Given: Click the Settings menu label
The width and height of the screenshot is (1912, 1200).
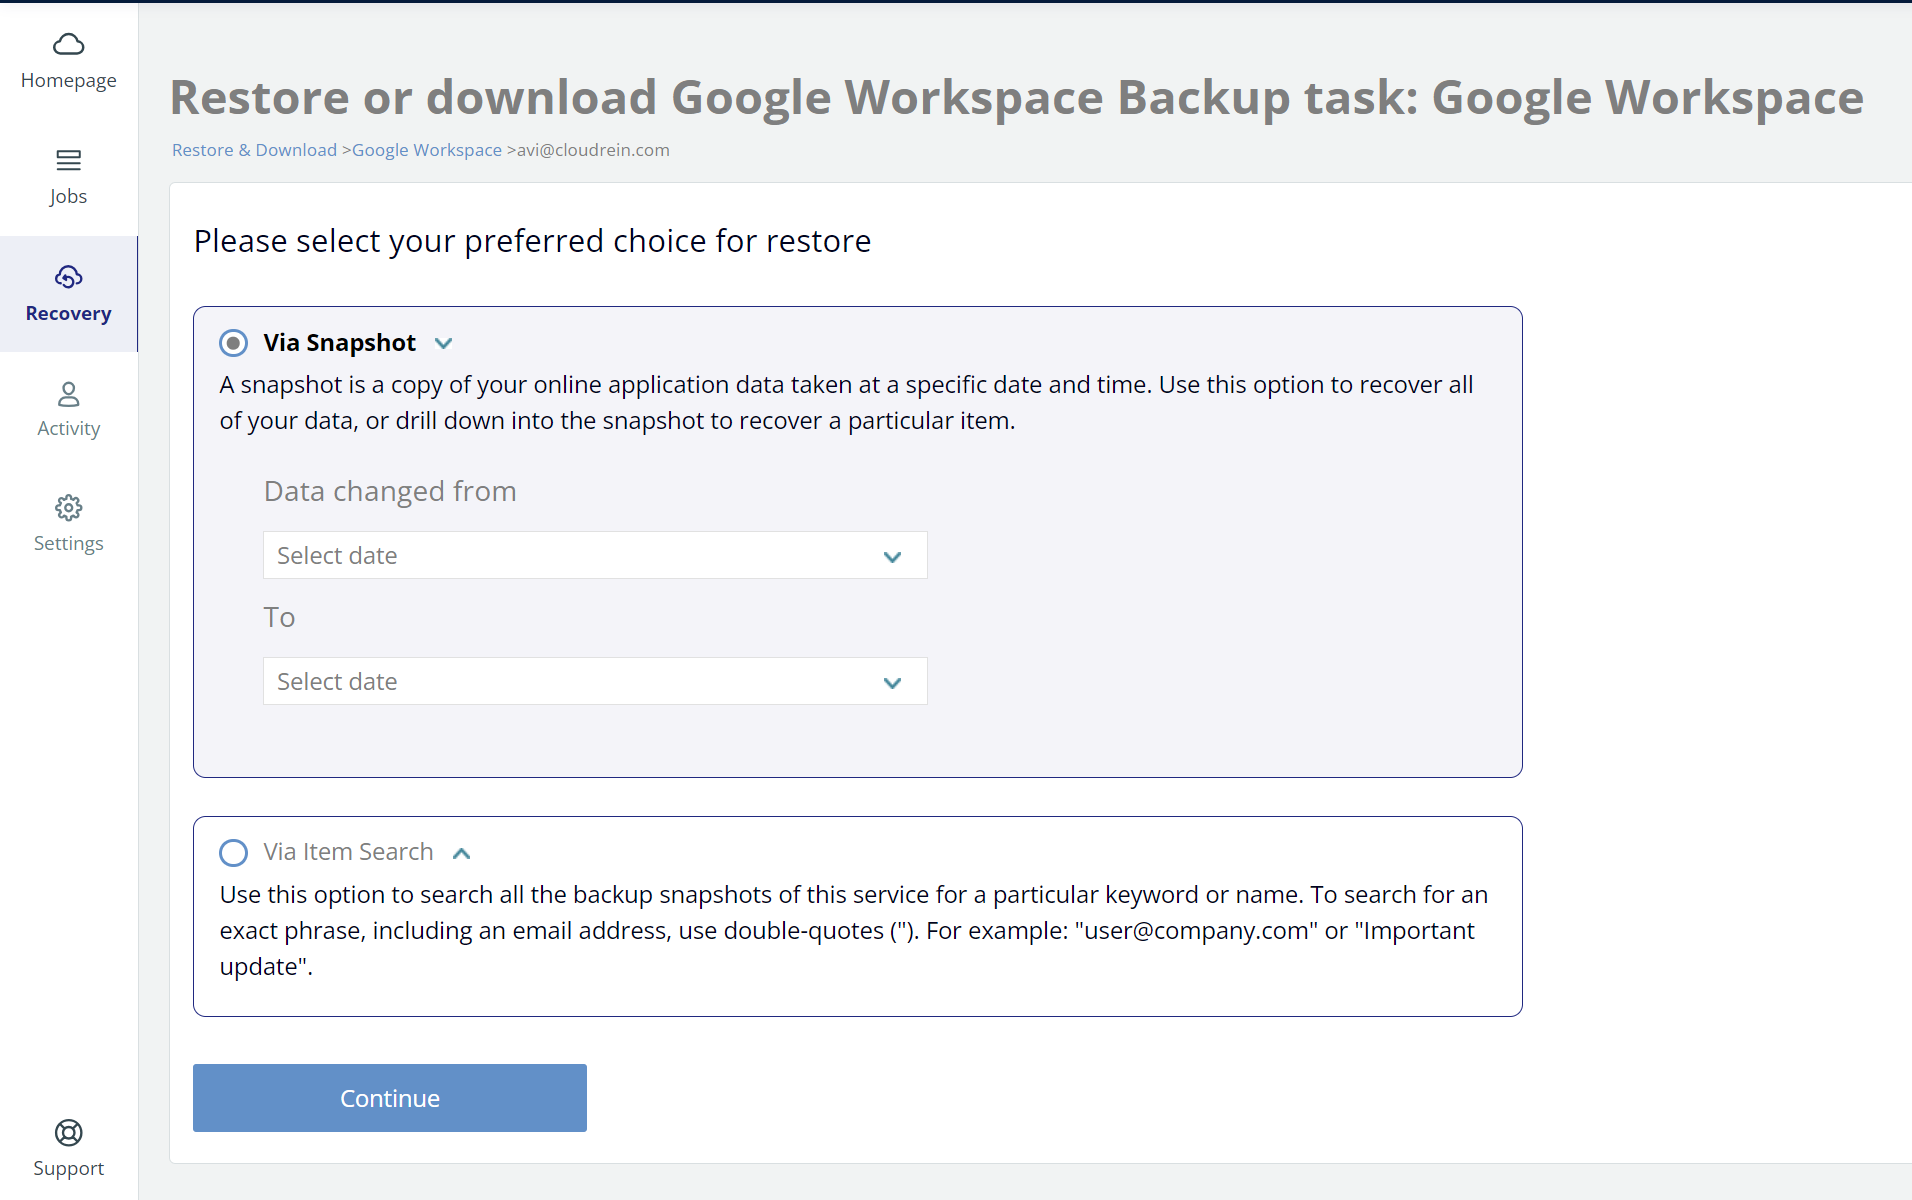Looking at the screenshot, I should pos(68,544).
